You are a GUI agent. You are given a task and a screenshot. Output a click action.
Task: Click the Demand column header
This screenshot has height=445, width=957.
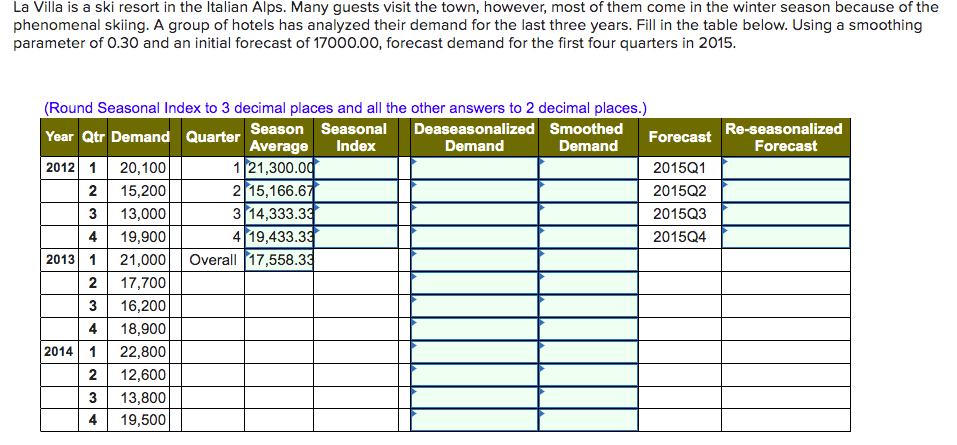coord(140,137)
